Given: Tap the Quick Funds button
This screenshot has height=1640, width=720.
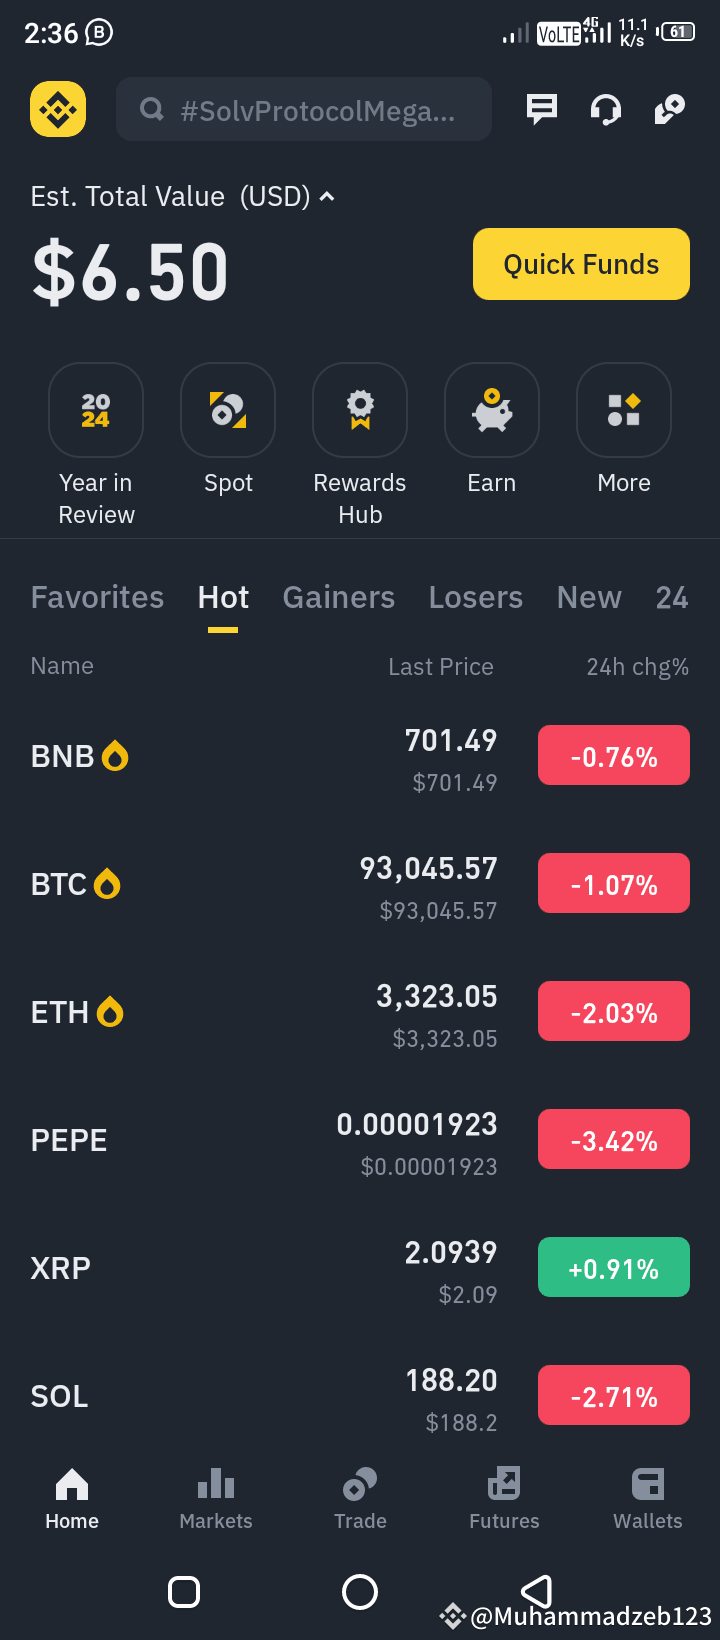Looking at the screenshot, I should point(581,264).
